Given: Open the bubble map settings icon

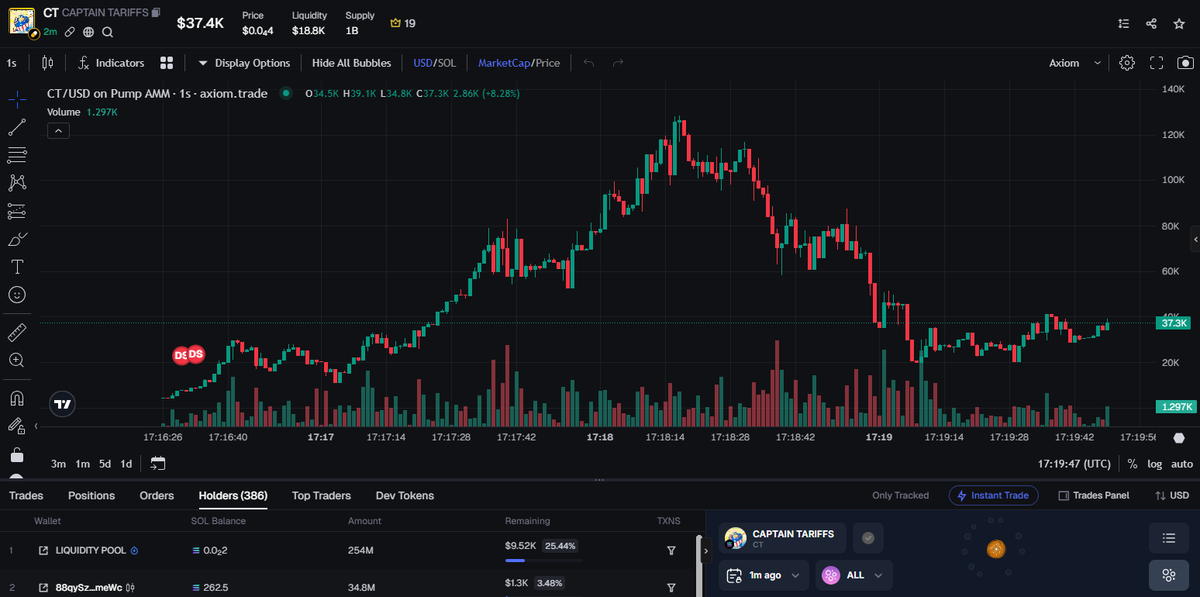Looking at the screenshot, I should tap(1168, 575).
